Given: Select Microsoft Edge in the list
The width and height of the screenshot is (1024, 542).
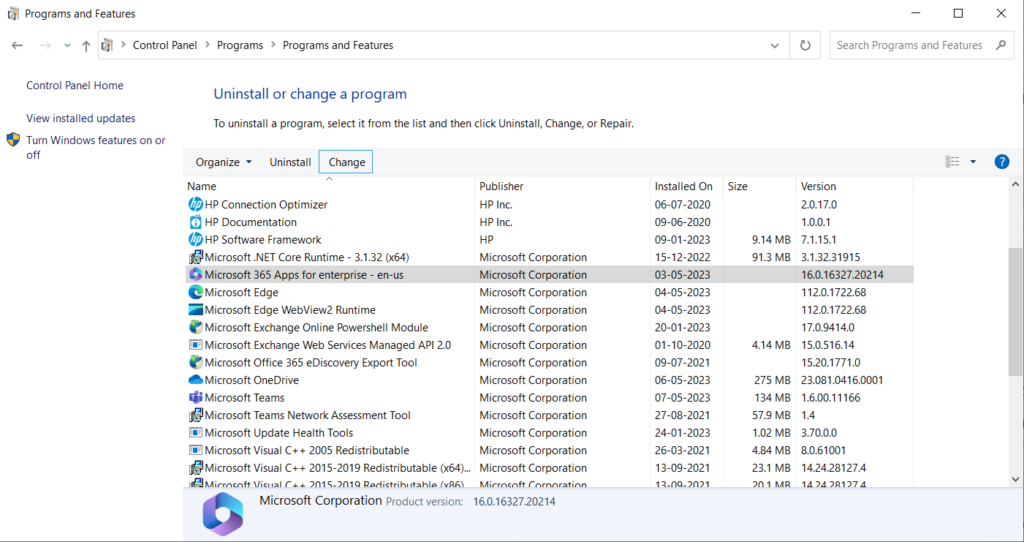Looking at the screenshot, I should click(x=242, y=293).
